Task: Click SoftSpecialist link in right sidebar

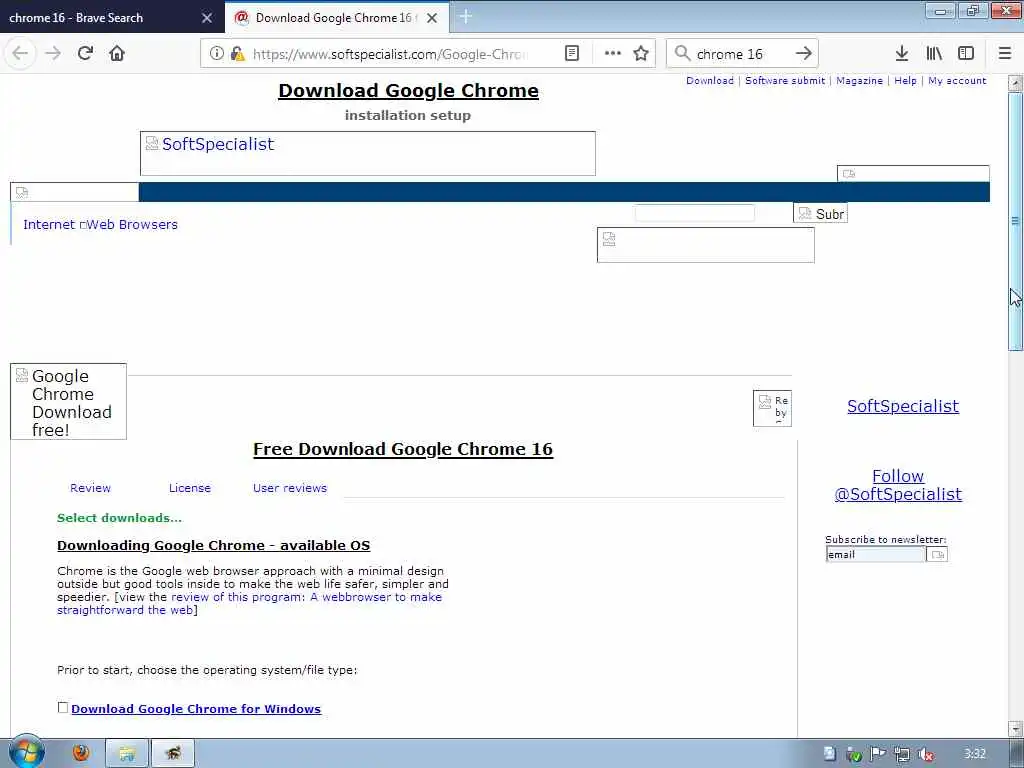Action: click(903, 406)
